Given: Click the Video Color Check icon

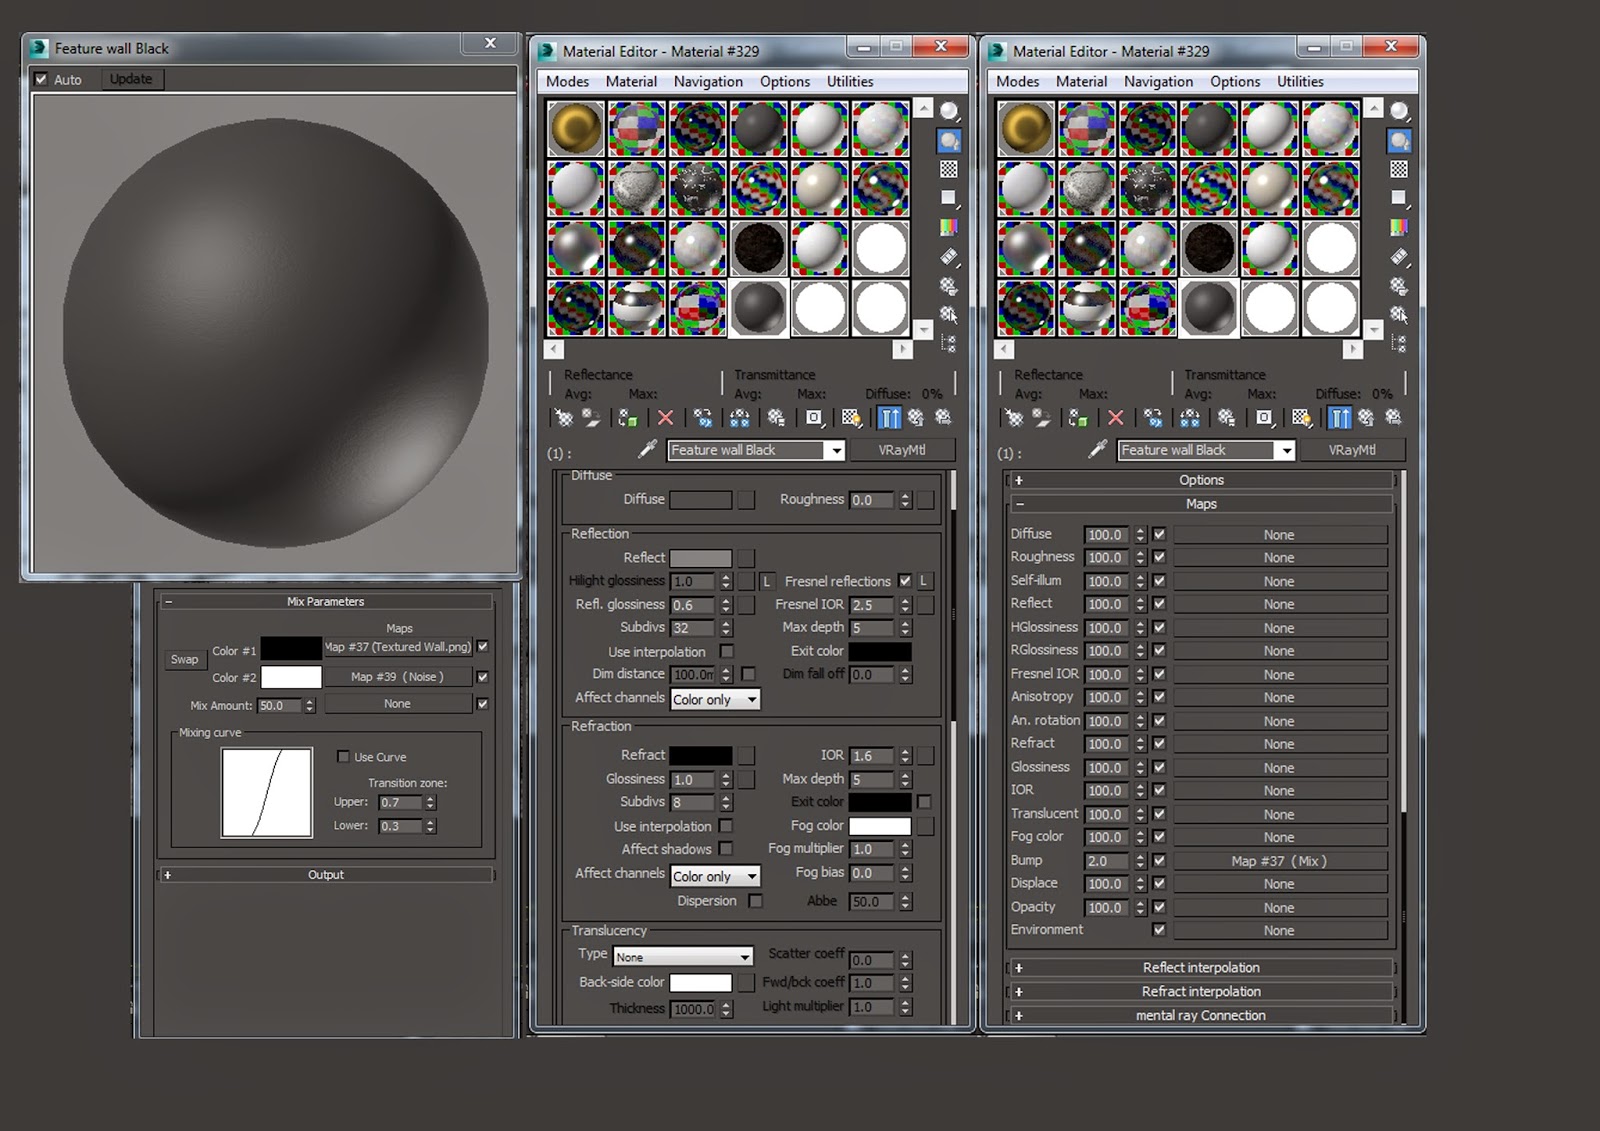Looking at the screenshot, I should tap(948, 227).
